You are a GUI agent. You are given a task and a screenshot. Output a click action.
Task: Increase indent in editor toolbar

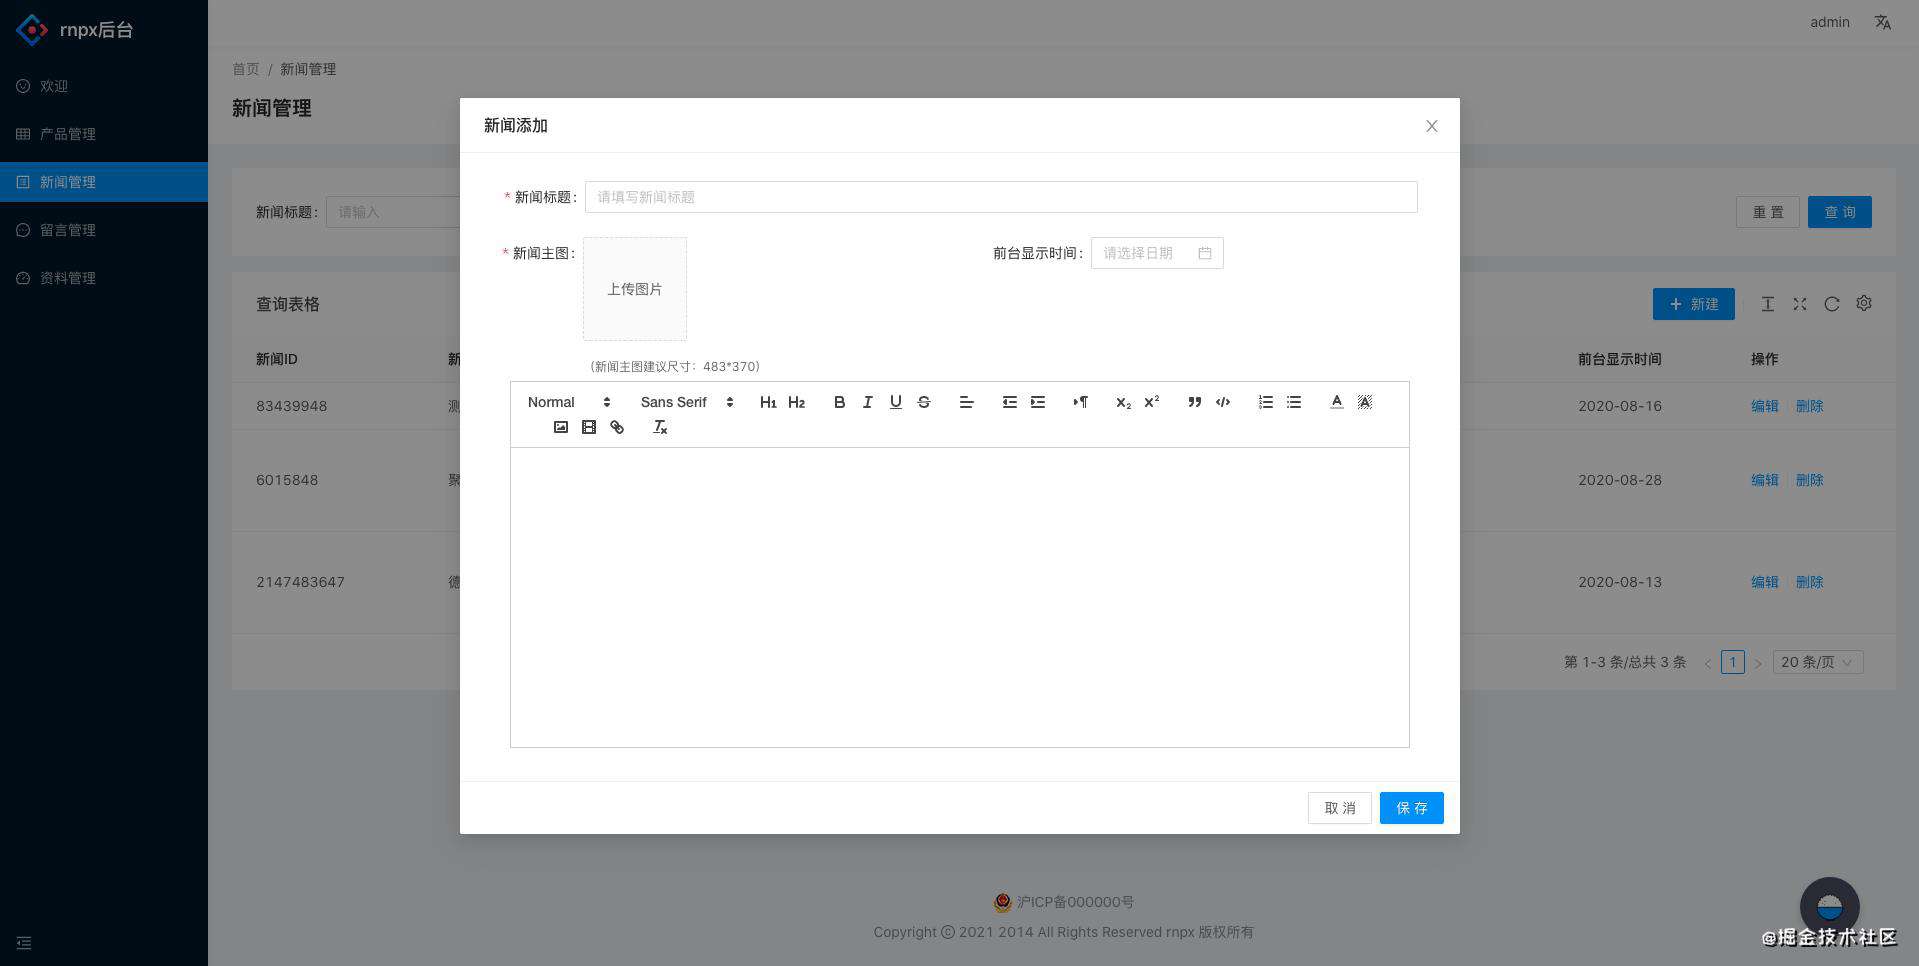(x=1037, y=402)
